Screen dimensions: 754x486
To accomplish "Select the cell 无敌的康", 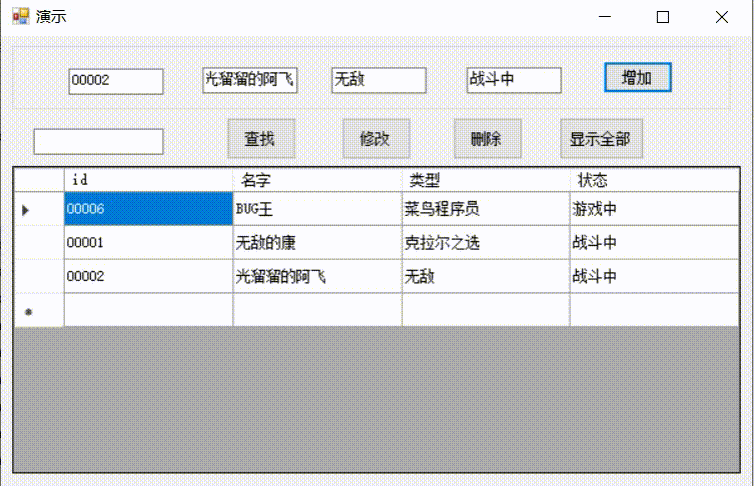I will tap(317, 242).
